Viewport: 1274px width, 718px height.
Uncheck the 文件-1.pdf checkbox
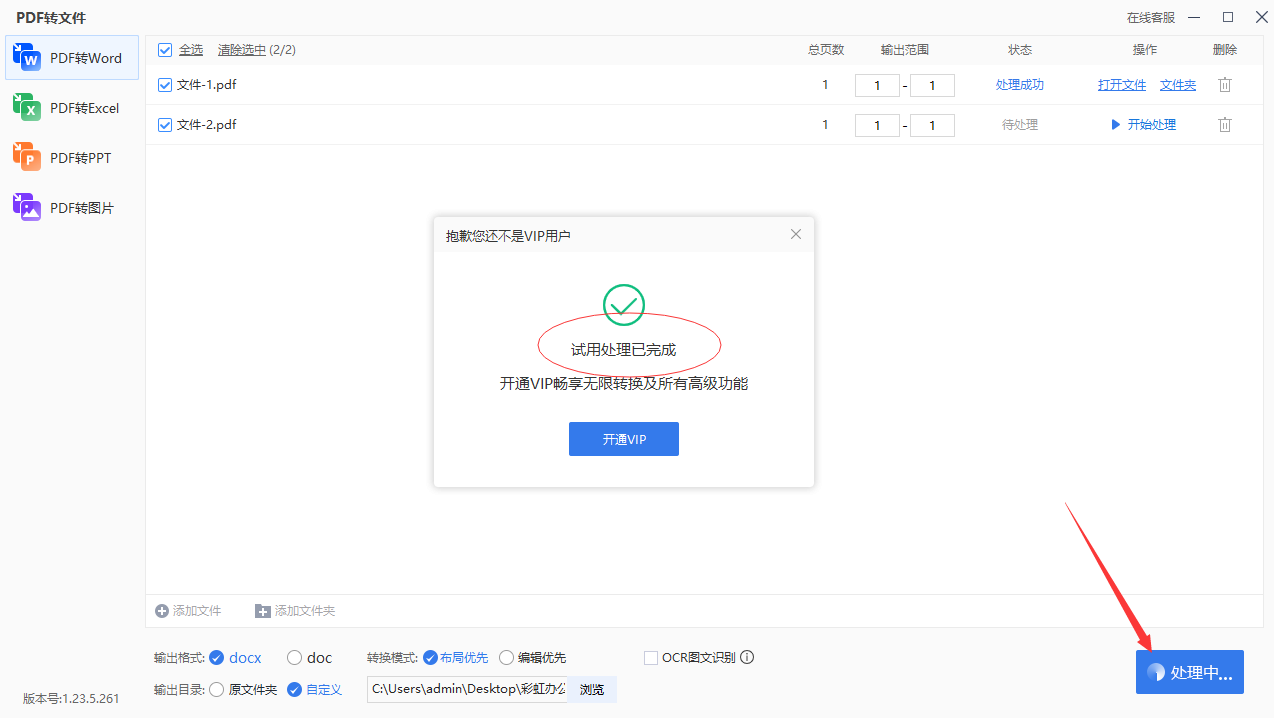pyautogui.click(x=165, y=85)
